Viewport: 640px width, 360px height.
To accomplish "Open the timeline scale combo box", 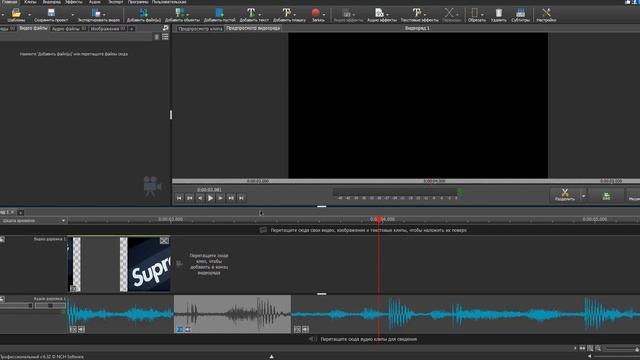I will 33,220.
